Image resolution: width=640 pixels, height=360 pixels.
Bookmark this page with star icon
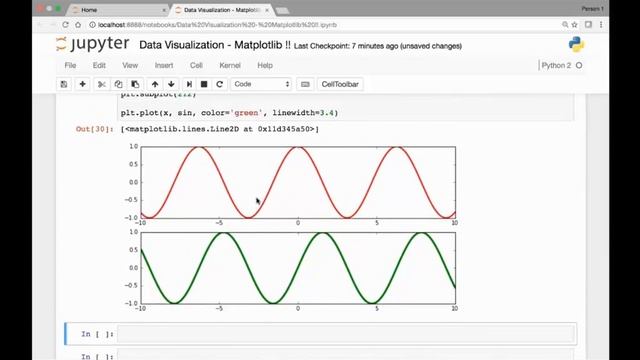(575, 25)
